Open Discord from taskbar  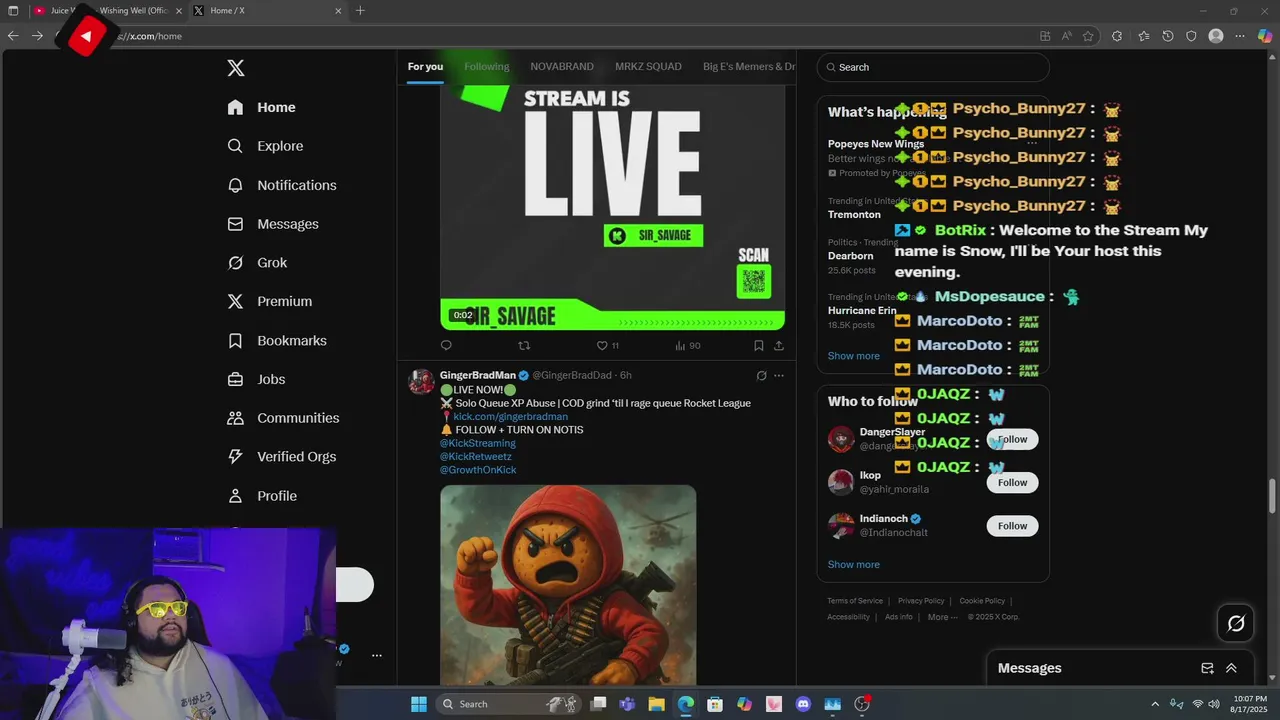(x=803, y=704)
